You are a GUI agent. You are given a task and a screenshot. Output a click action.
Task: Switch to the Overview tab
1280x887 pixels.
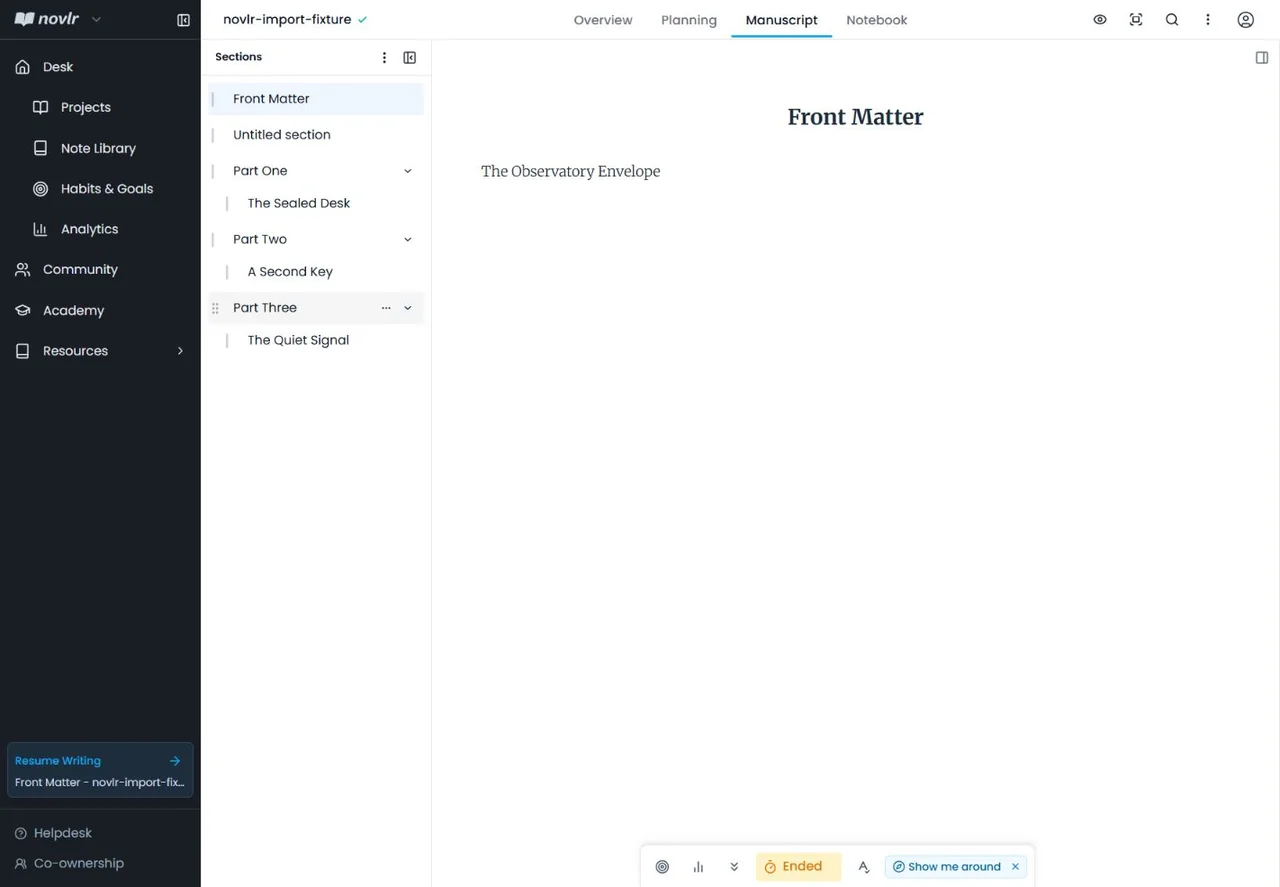(x=603, y=20)
